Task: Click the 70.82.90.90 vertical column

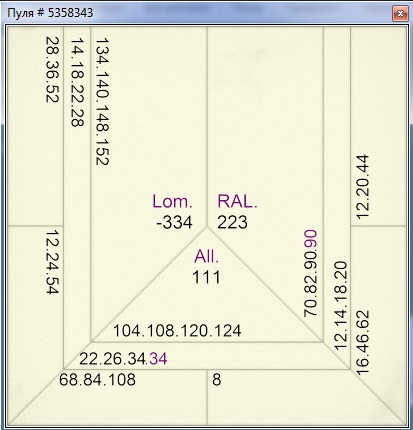Action: pyautogui.click(x=311, y=273)
